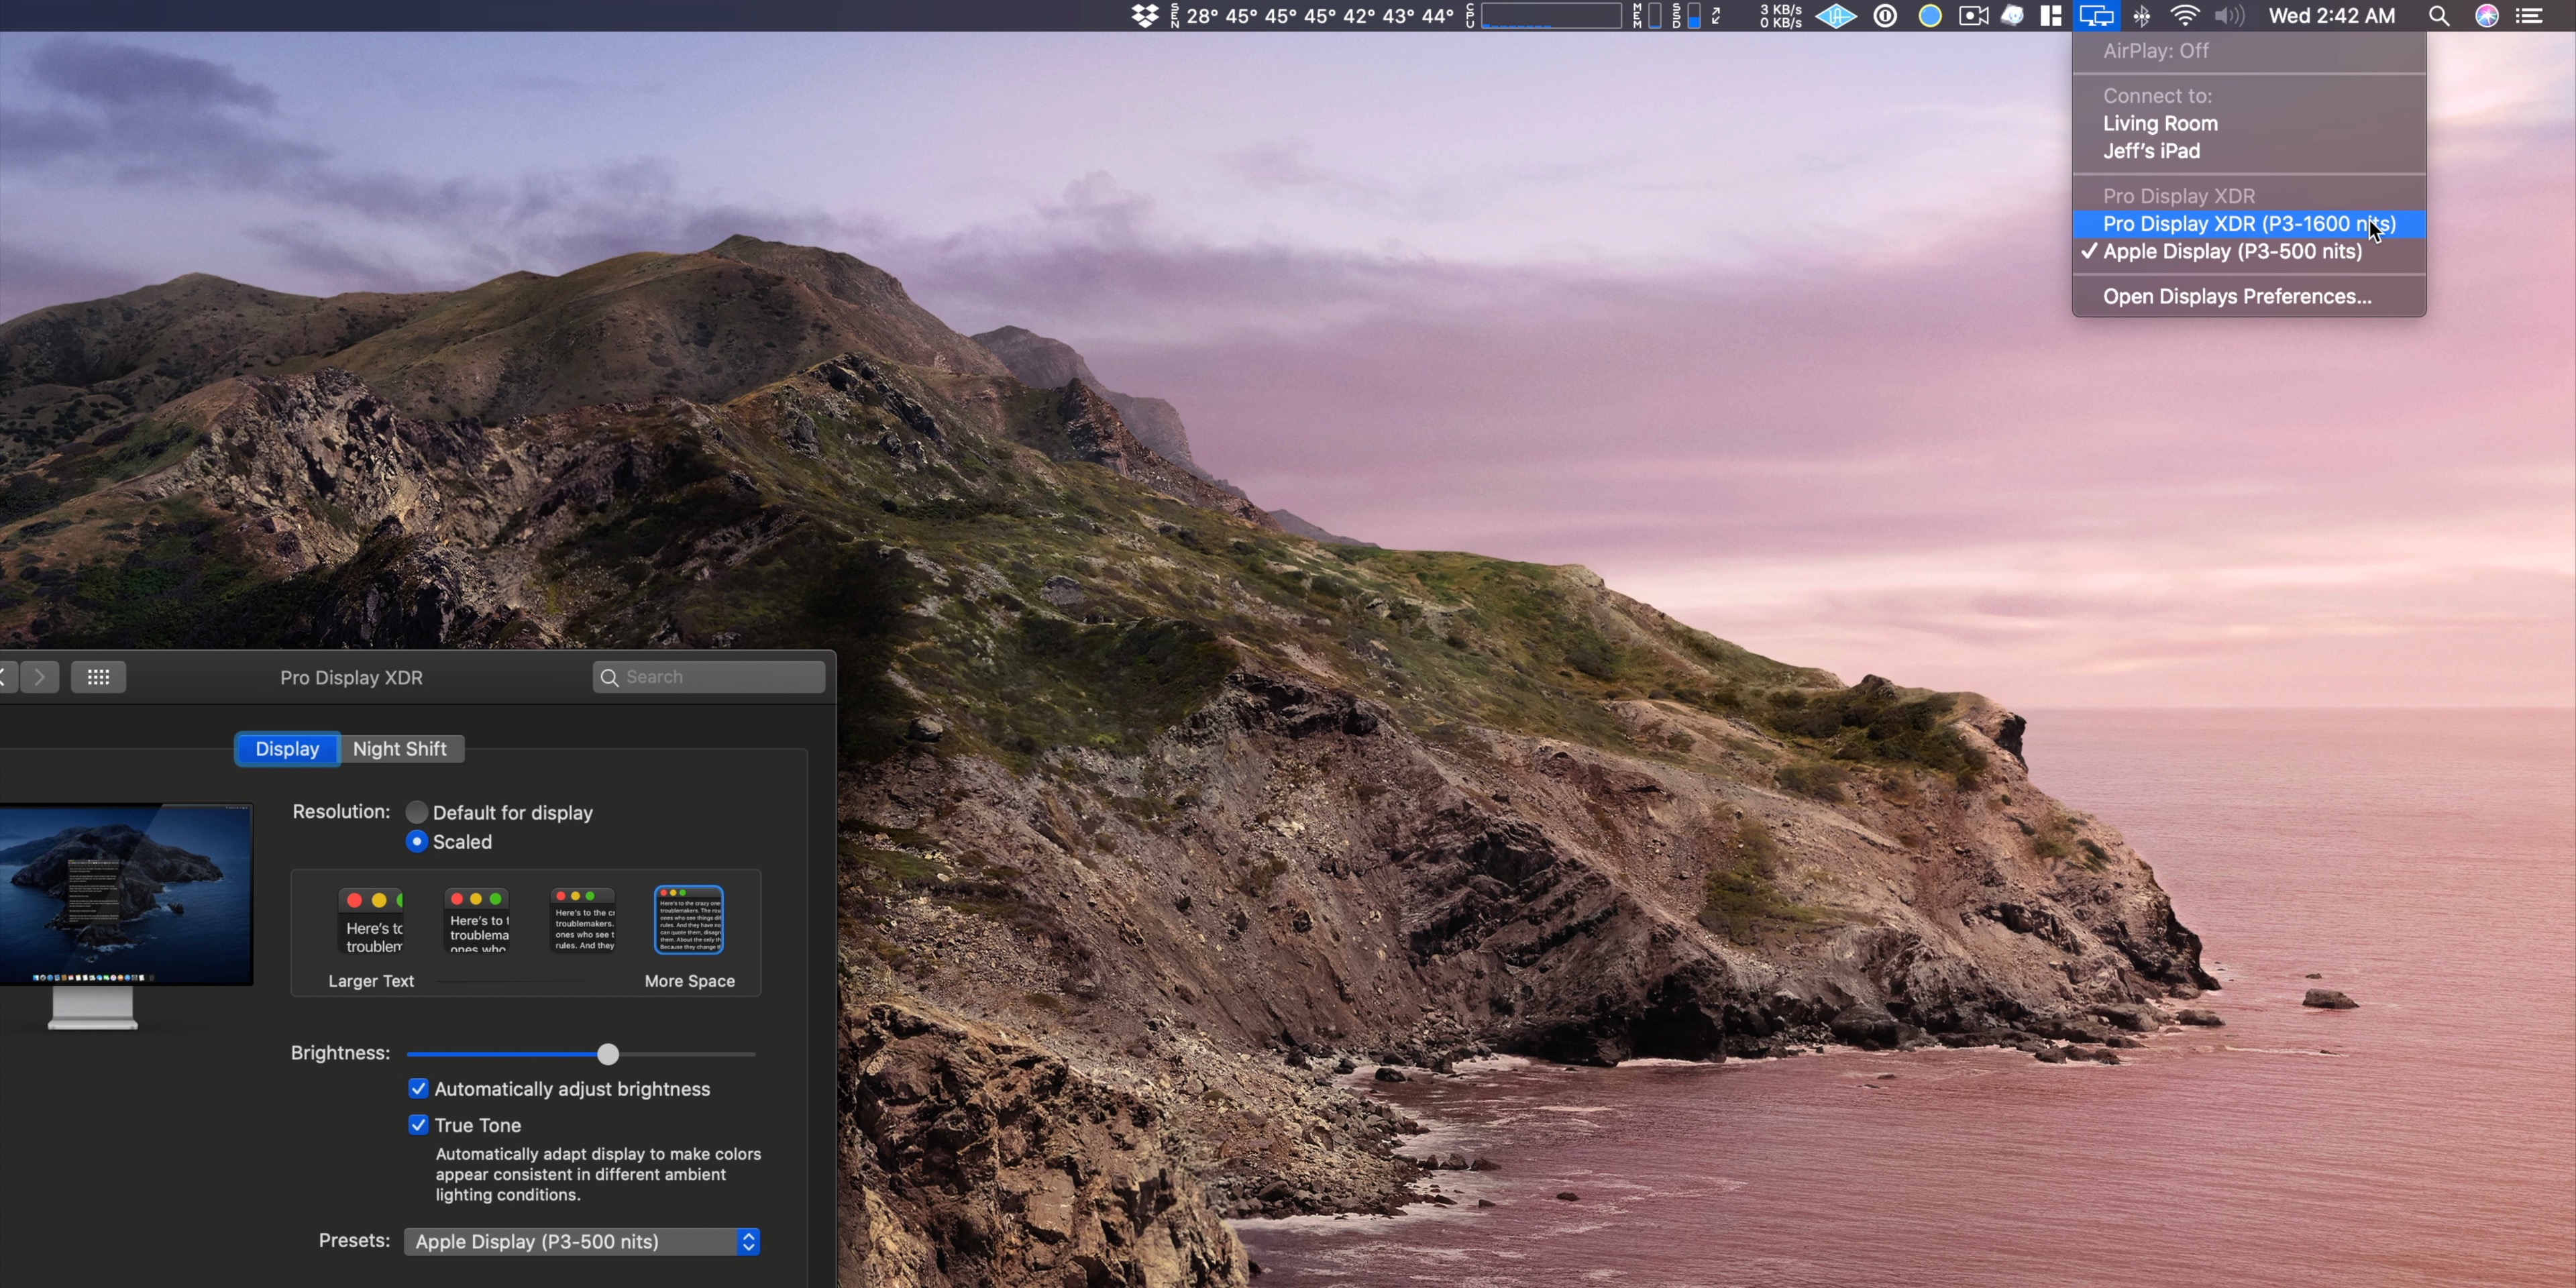Click the 1Password menu bar icon
Screen dimensions: 2576x1288
(1885, 16)
